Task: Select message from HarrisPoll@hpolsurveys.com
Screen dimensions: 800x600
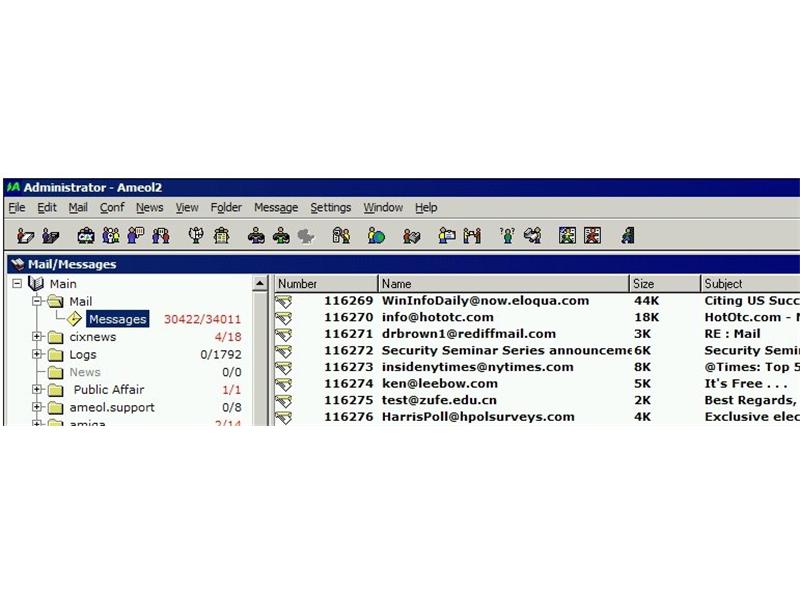Action: (x=538, y=417)
